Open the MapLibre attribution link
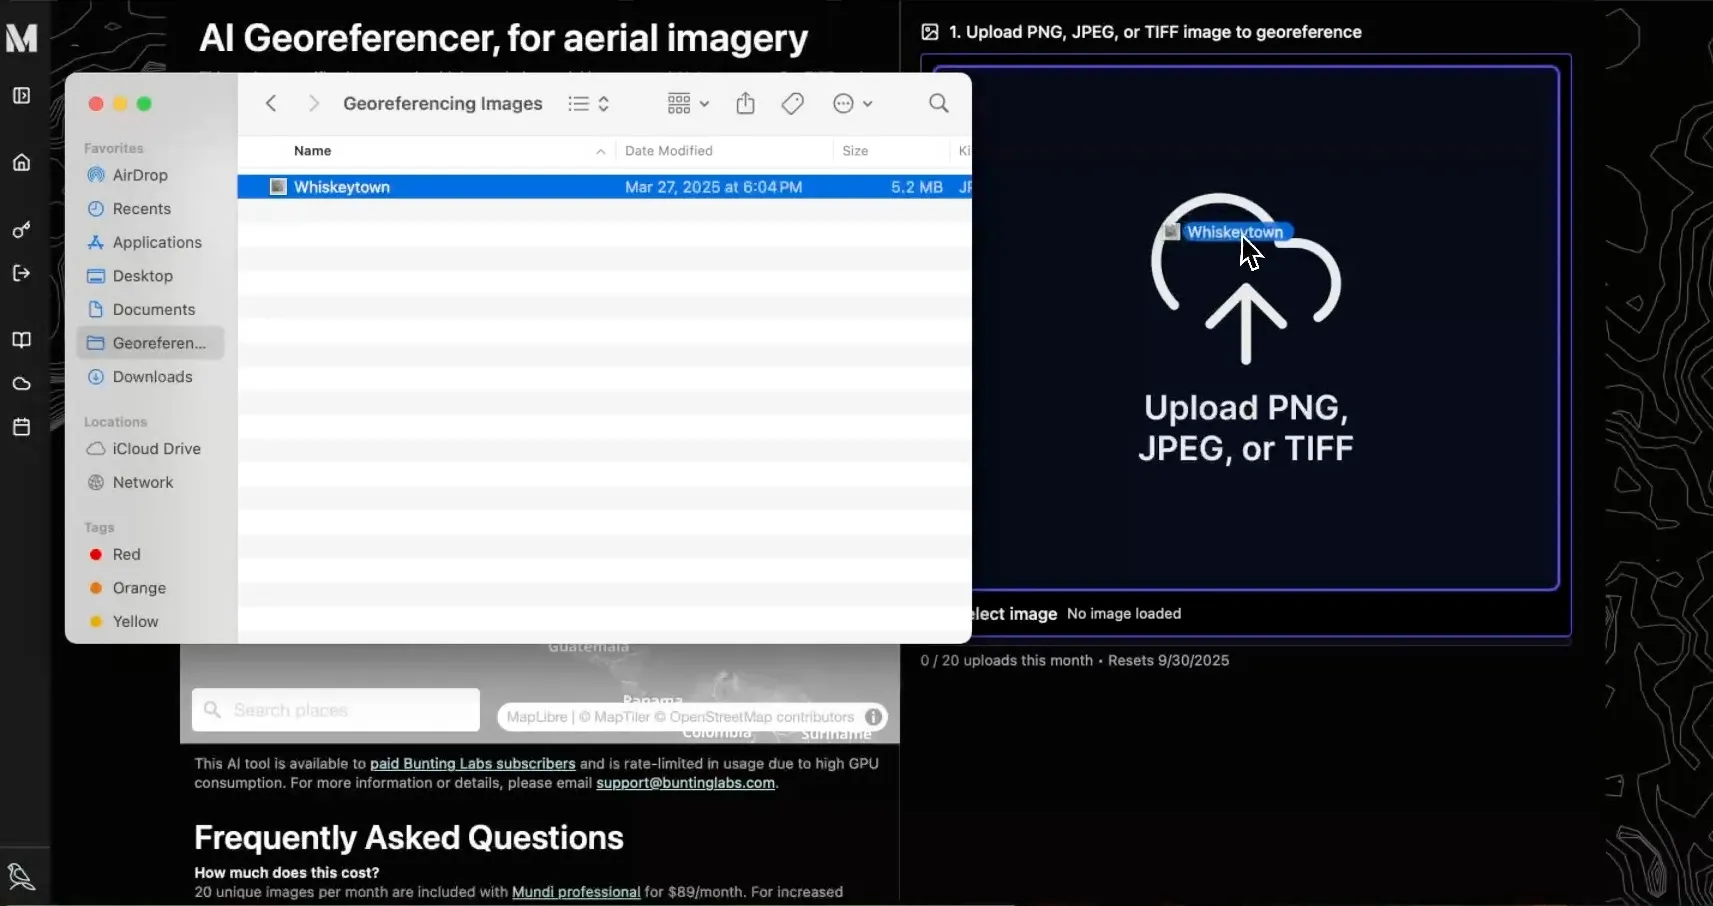Screen dimensions: 1713x906 pos(536,717)
